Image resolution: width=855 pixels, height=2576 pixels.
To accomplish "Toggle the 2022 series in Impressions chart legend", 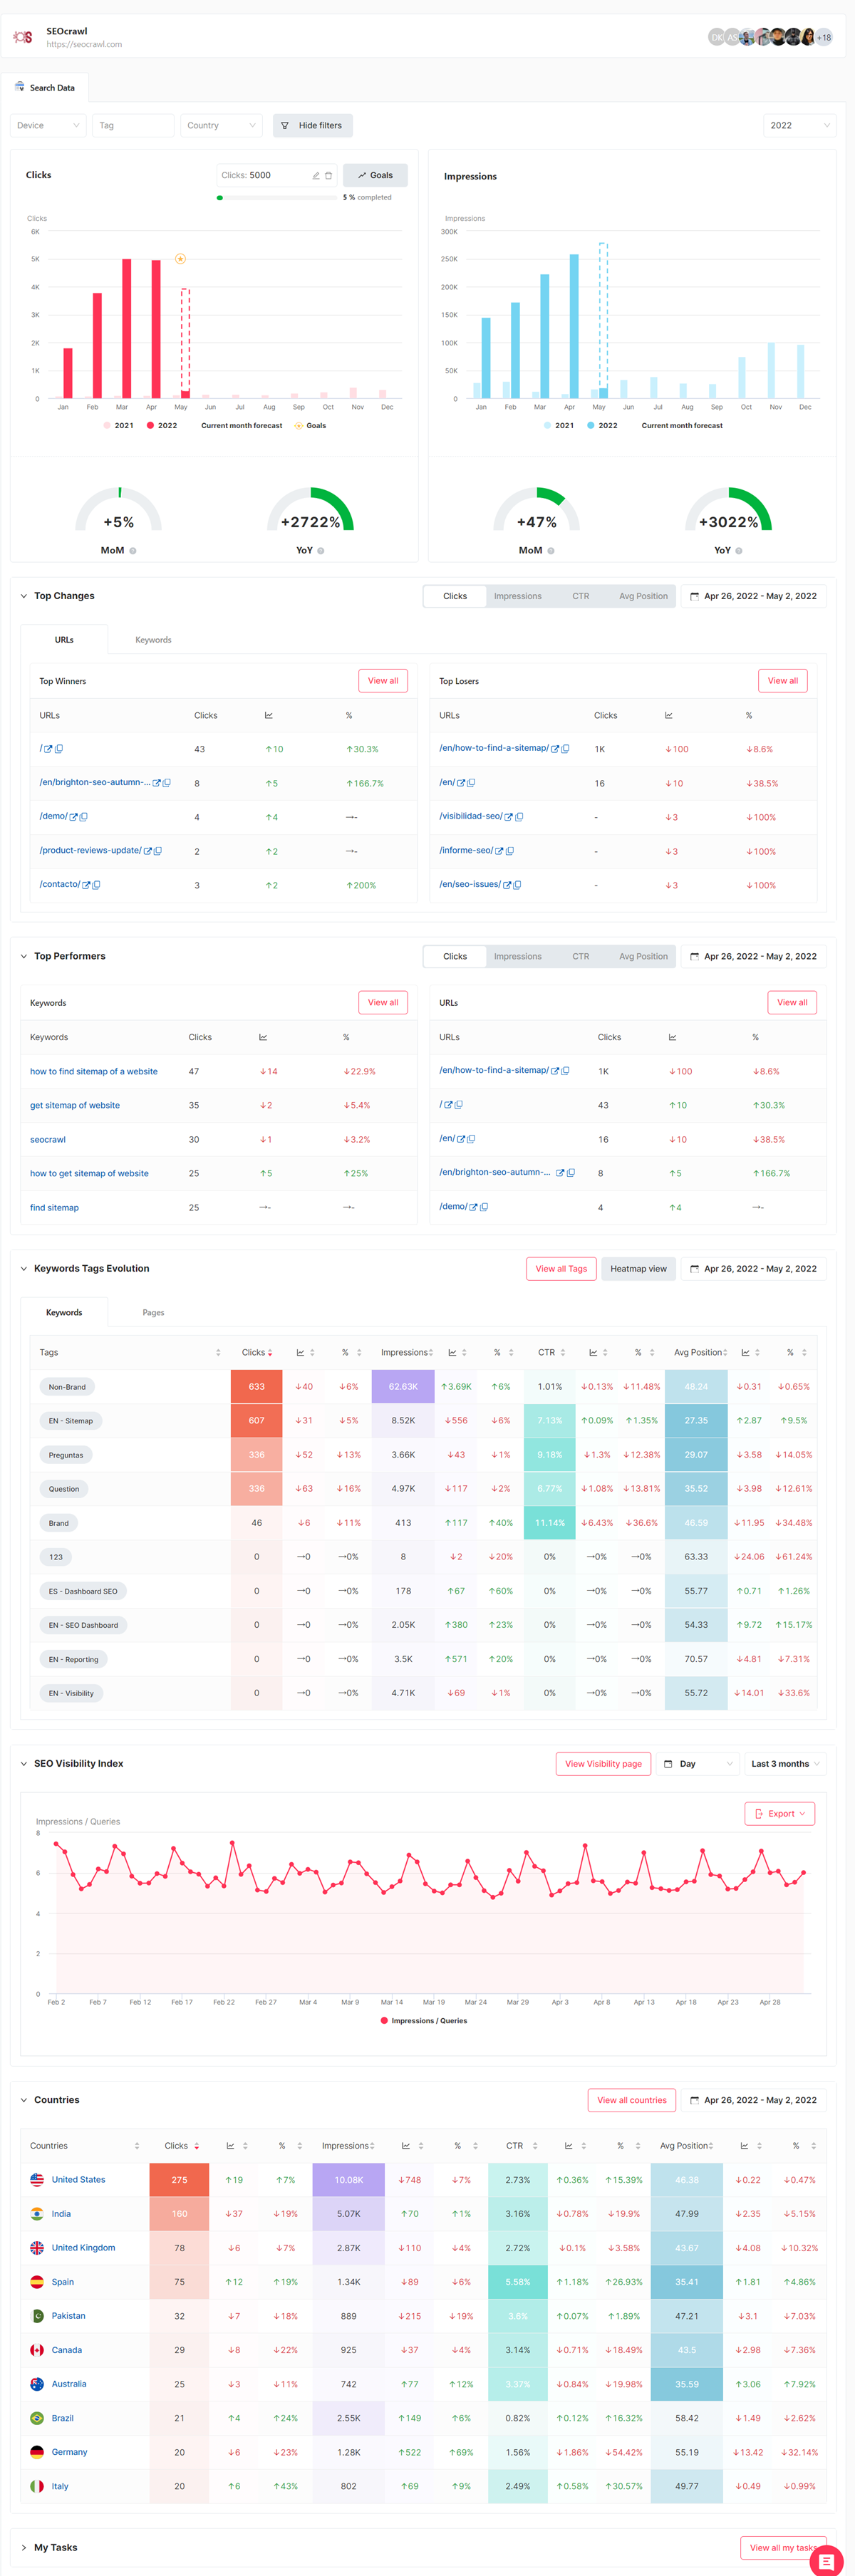I will tap(602, 426).
